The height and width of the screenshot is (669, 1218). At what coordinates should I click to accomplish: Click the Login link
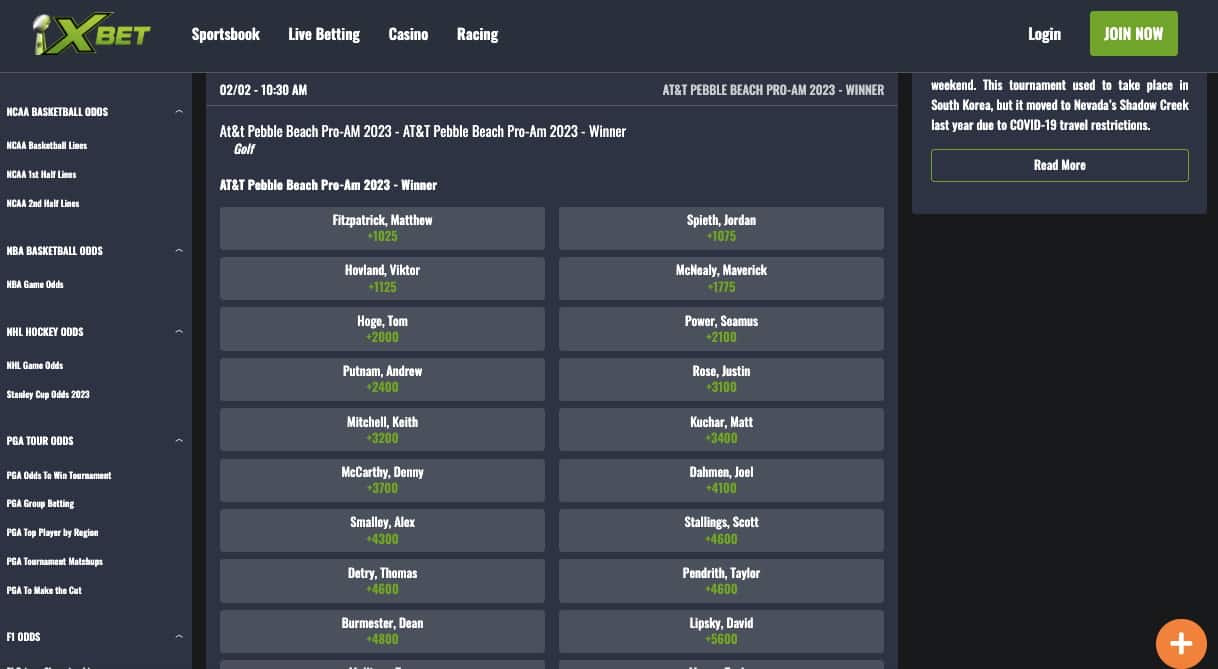pos(1044,34)
